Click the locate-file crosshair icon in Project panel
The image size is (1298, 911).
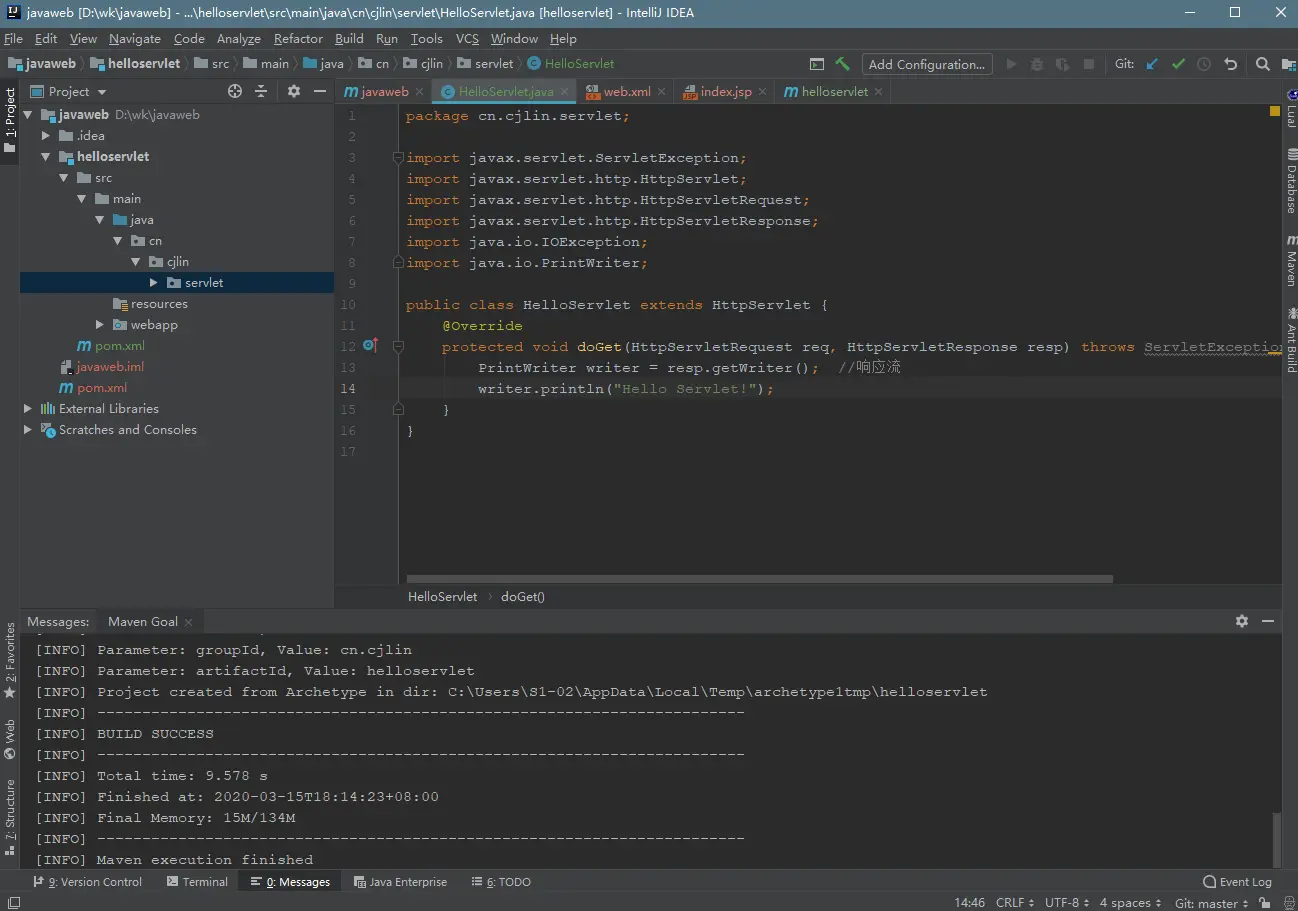click(x=235, y=91)
